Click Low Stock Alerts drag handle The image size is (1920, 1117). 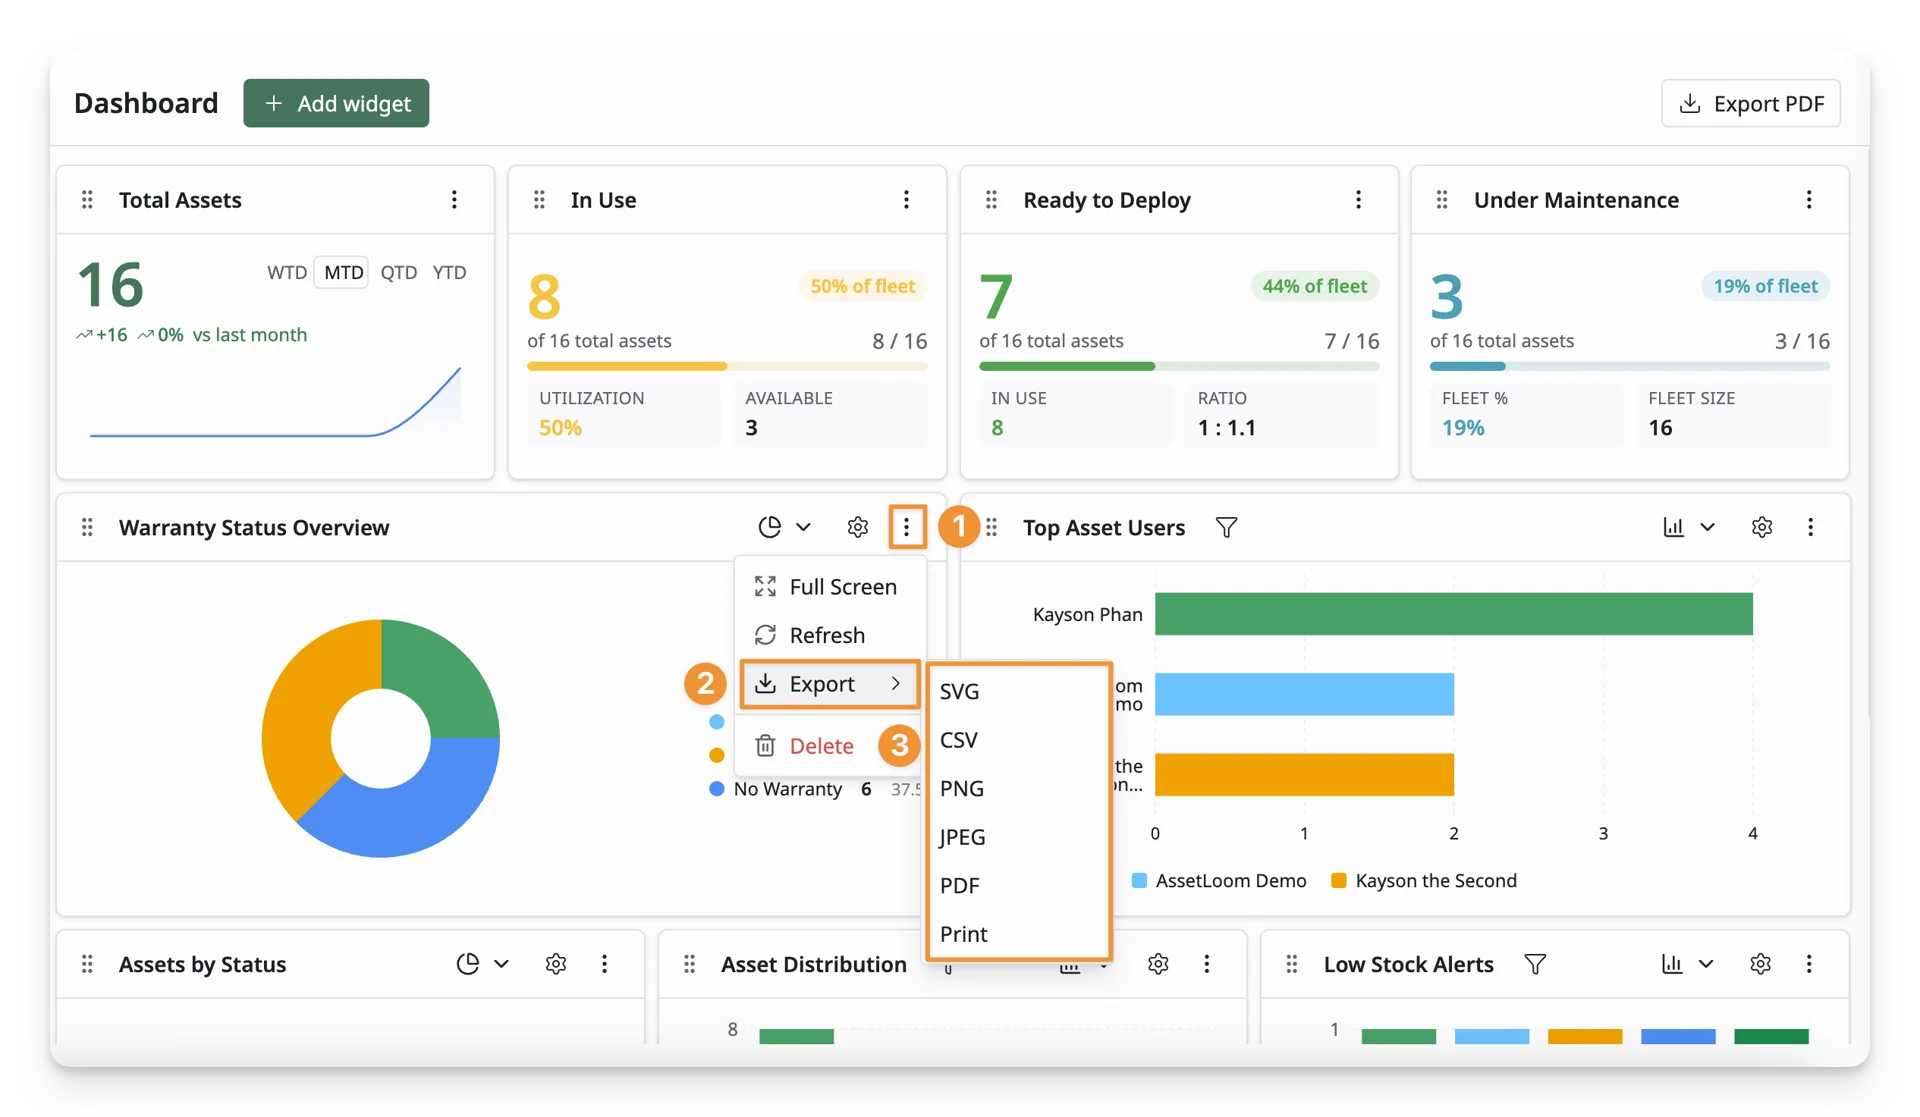coord(1292,964)
